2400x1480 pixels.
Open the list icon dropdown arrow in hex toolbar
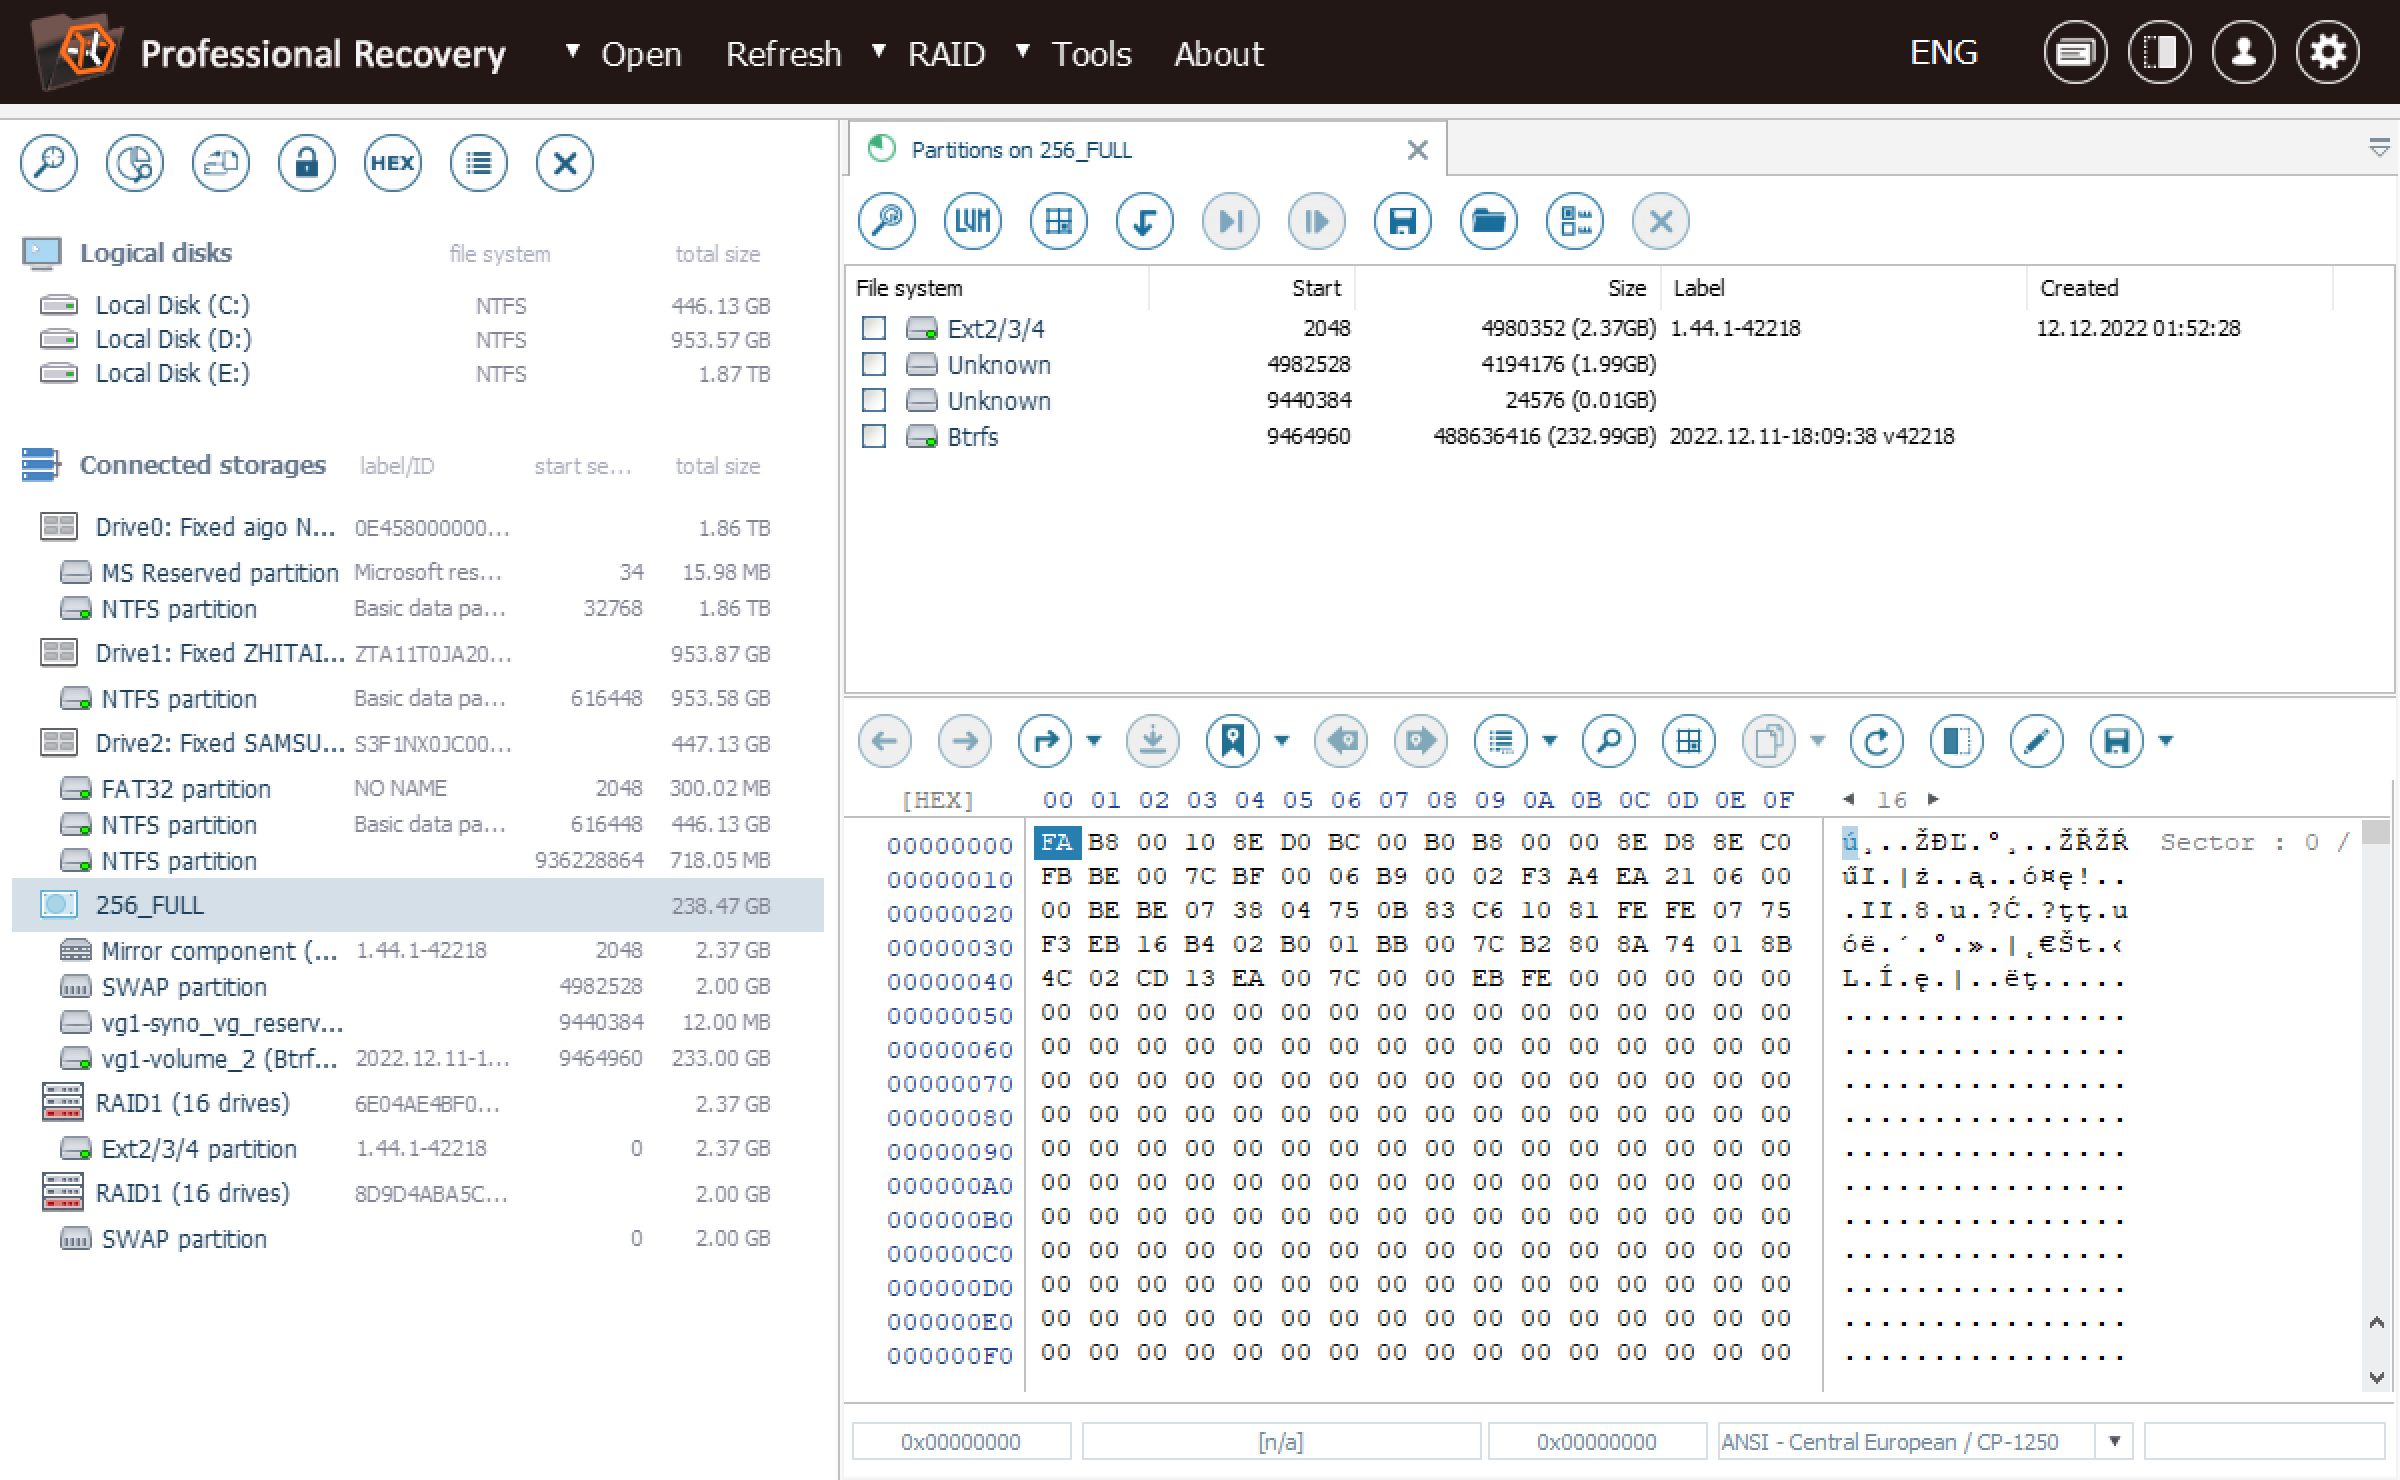click(x=1550, y=741)
